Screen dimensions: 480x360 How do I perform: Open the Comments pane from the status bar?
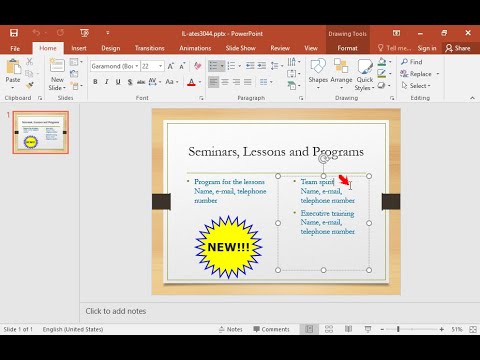coord(271,329)
